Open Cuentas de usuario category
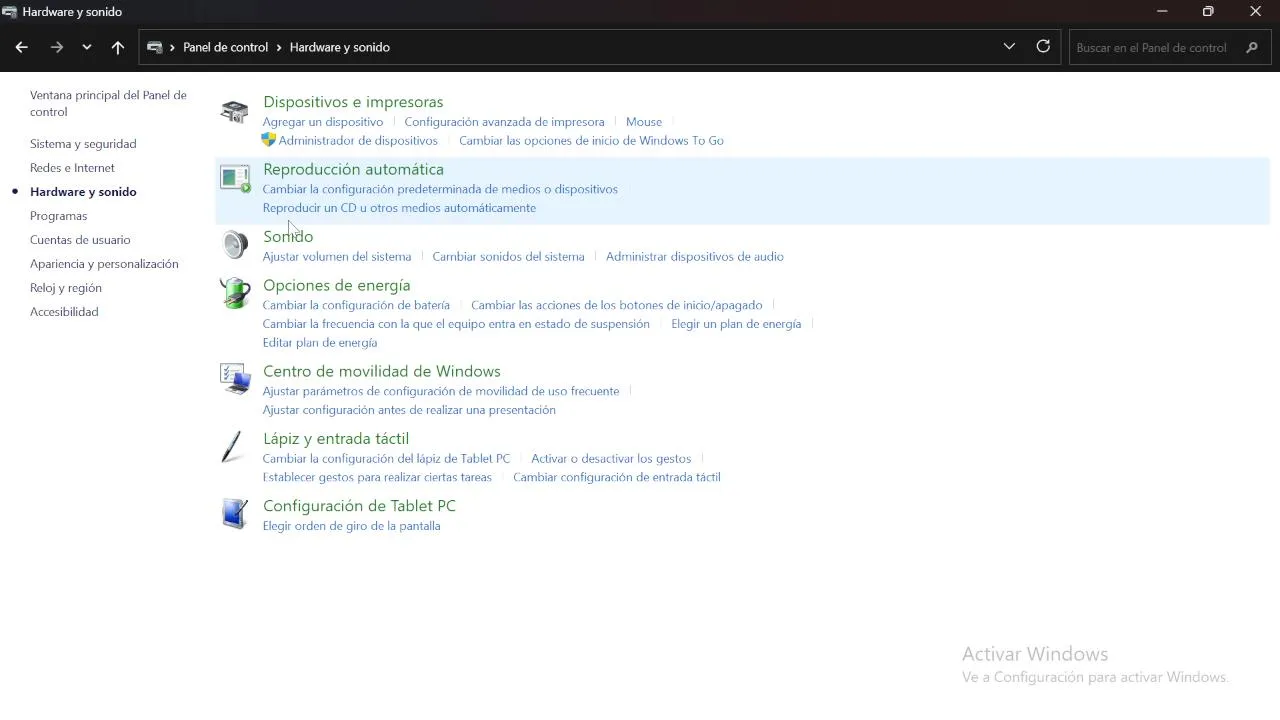Image resolution: width=1280 pixels, height=720 pixels. [80, 240]
